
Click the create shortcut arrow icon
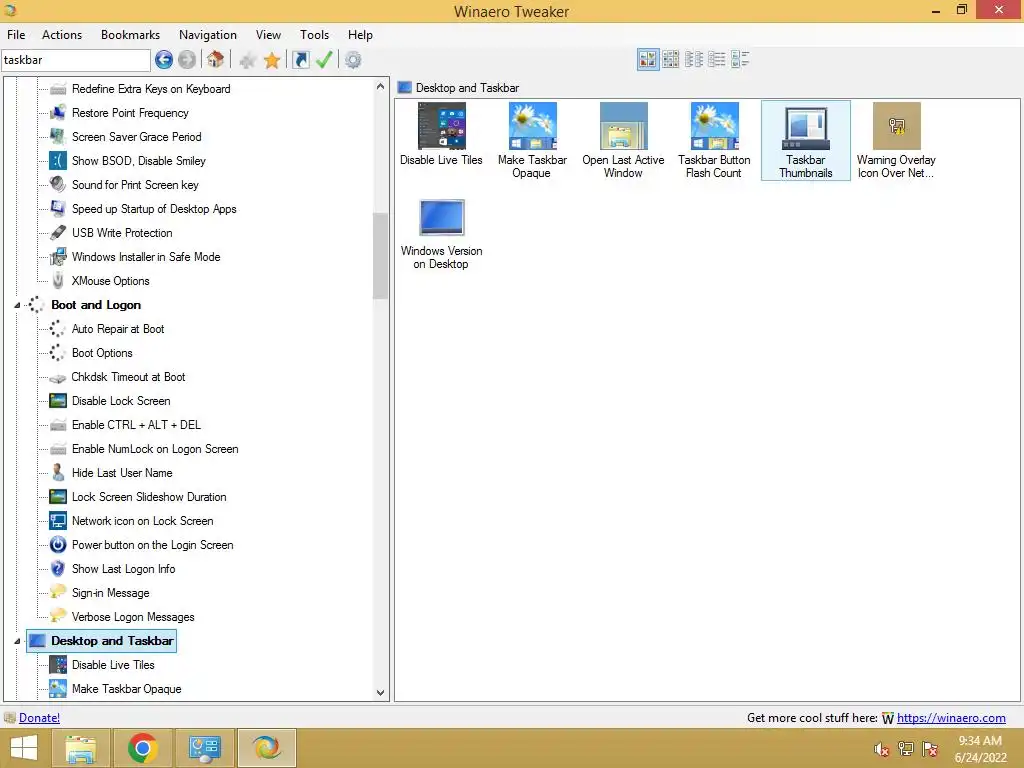[x=300, y=60]
